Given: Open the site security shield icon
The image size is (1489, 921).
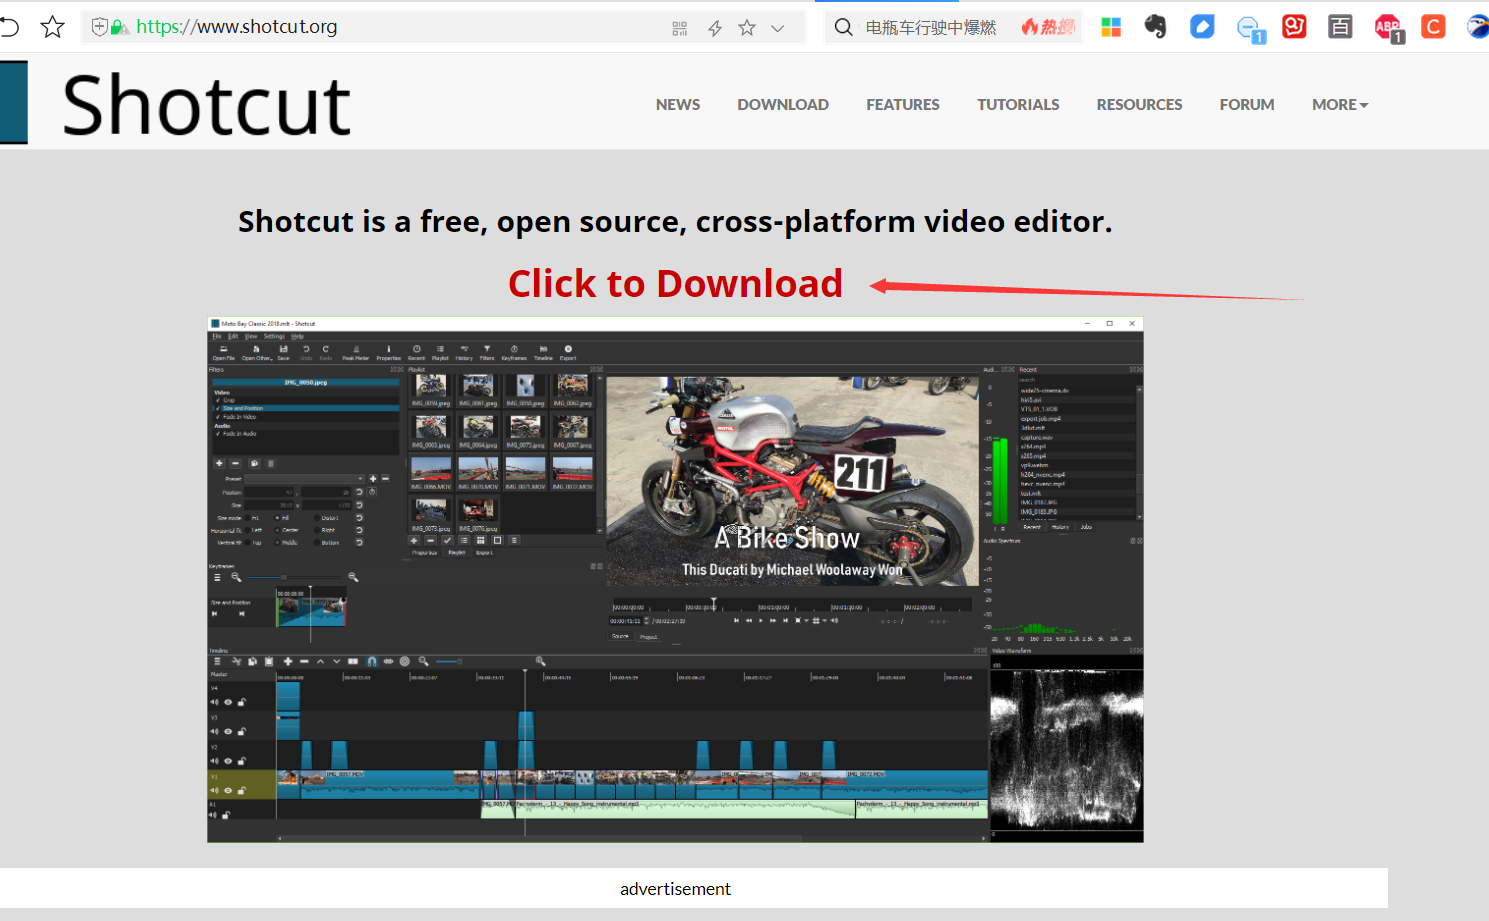Looking at the screenshot, I should [100, 27].
